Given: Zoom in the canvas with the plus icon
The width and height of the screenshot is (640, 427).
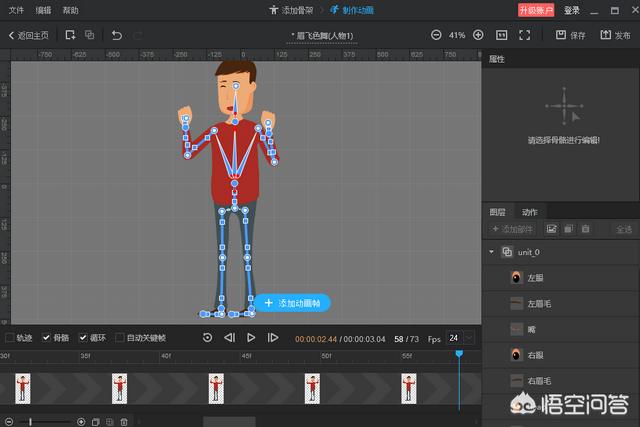Looking at the screenshot, I should point(478,35).
